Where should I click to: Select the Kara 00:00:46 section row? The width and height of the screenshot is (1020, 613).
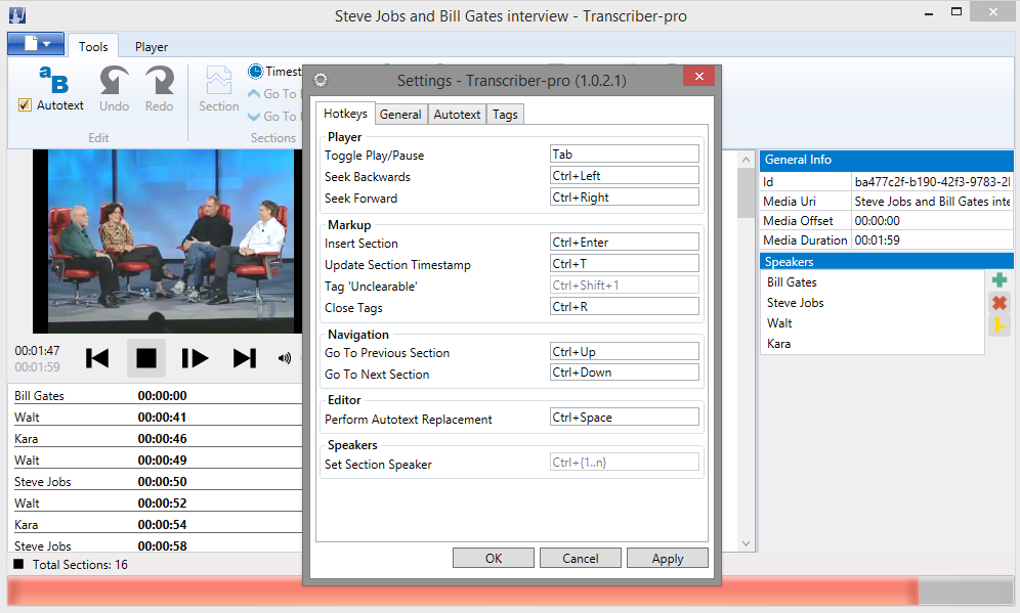[157, 438]
